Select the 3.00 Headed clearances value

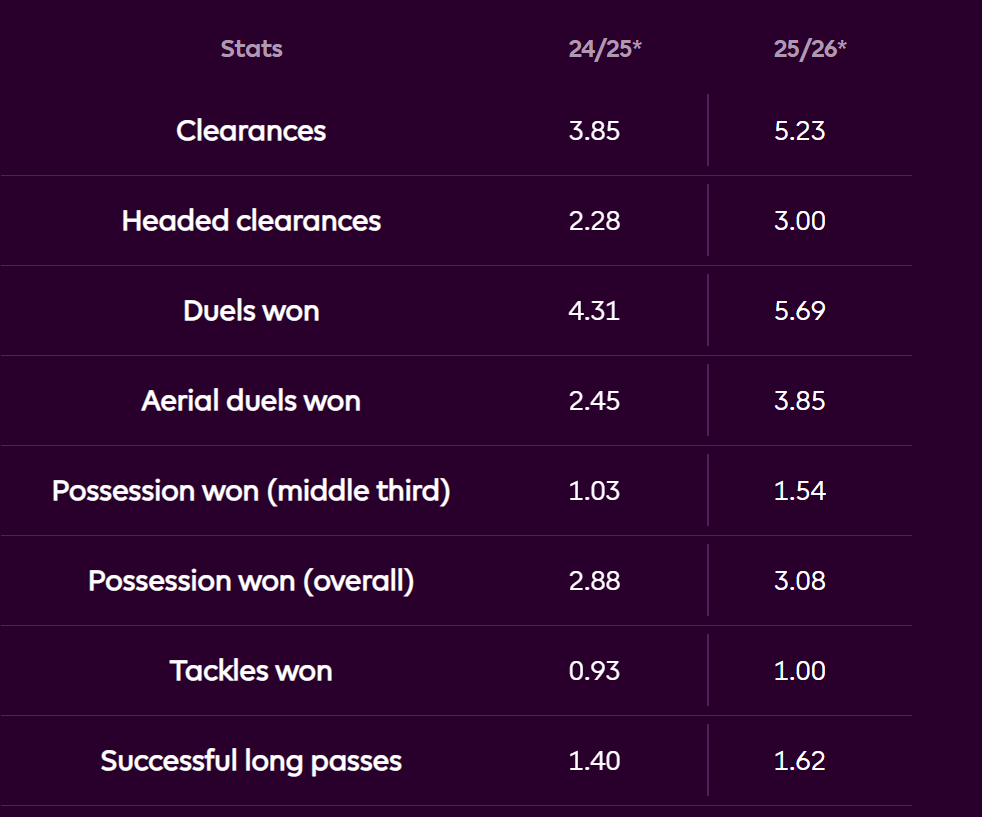coord(800,221)
